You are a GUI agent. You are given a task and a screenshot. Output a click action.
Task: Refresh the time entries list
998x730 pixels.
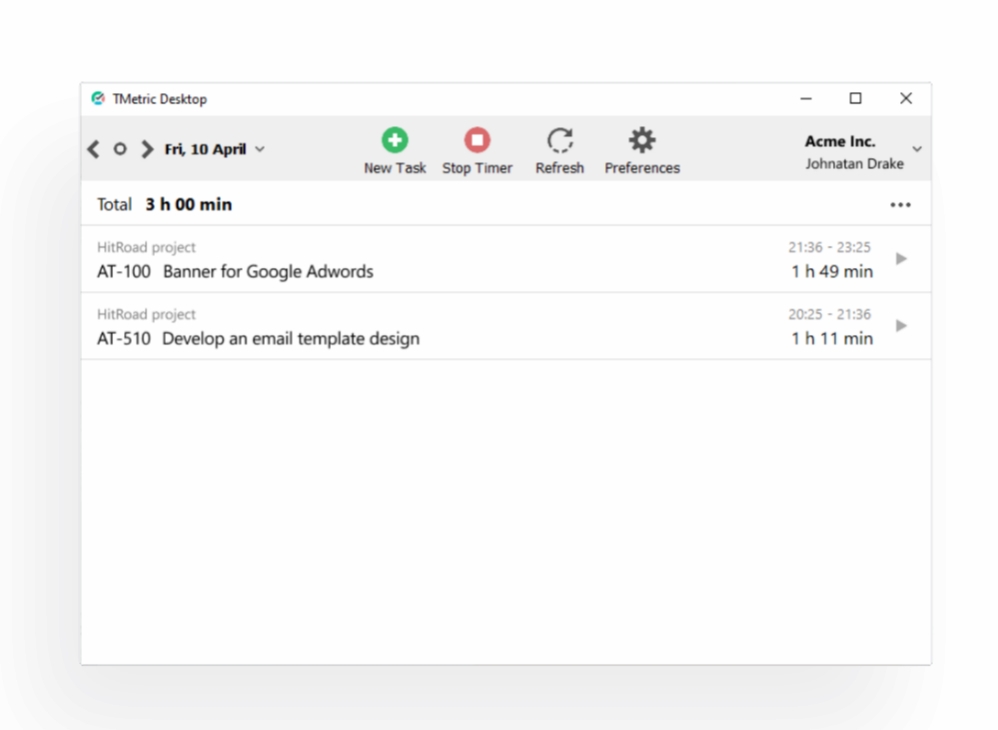559,148
